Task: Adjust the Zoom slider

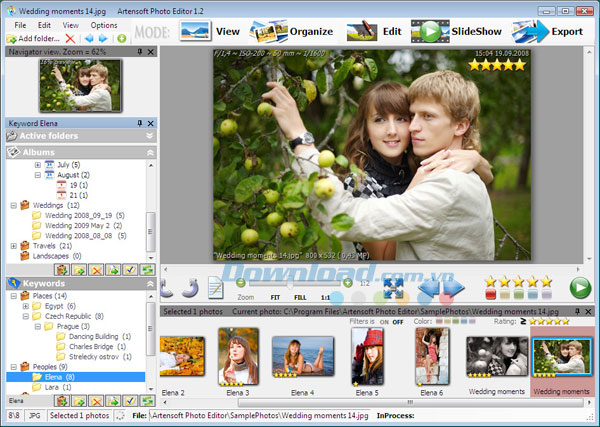Action: point(290,283)
